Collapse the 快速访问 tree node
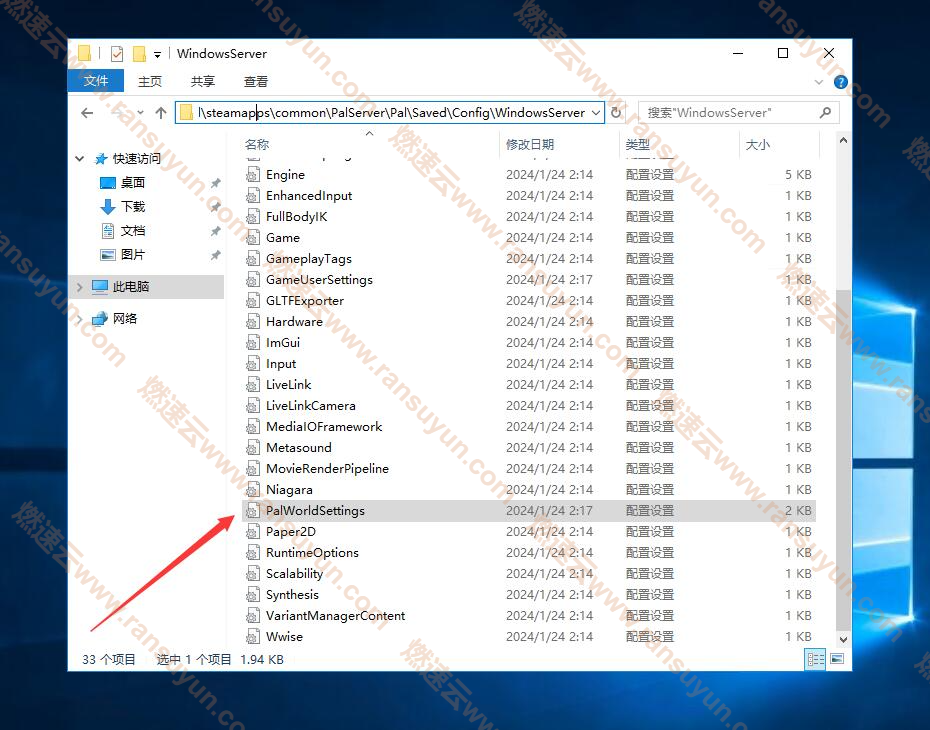 (79, 159)
